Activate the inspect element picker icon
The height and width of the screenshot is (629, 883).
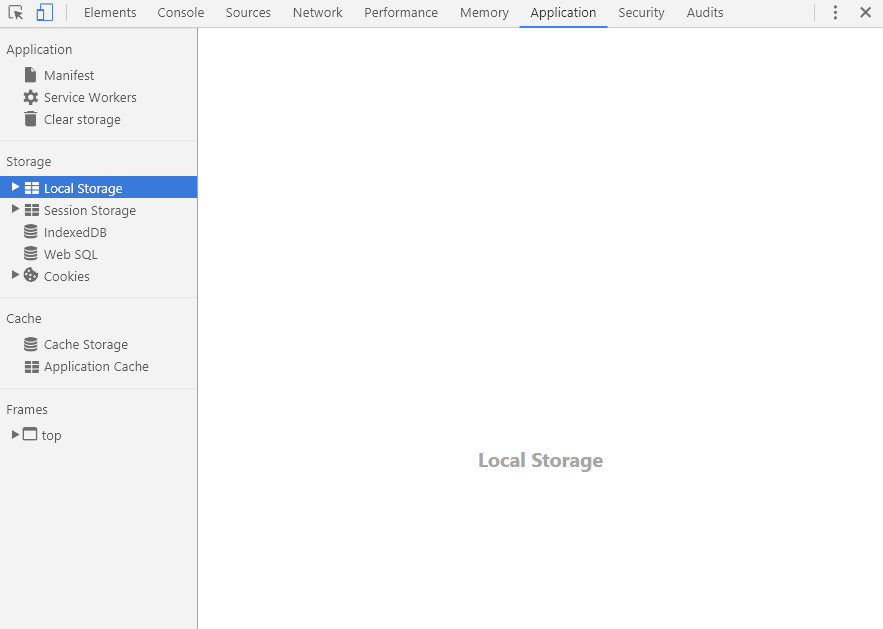coord(16,12)
